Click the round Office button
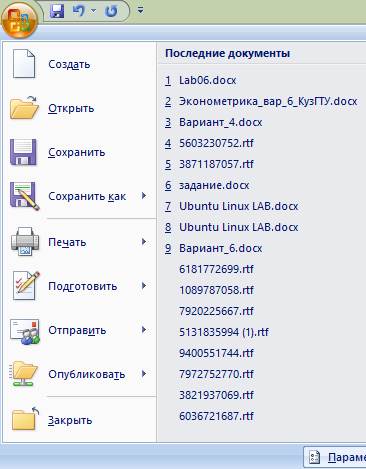Viewport: 366px width, 469px height. pos(20,19)
